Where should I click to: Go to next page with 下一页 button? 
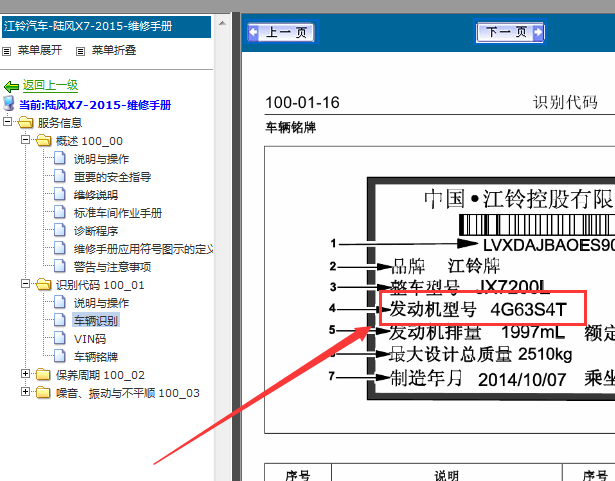click(510, 32)
